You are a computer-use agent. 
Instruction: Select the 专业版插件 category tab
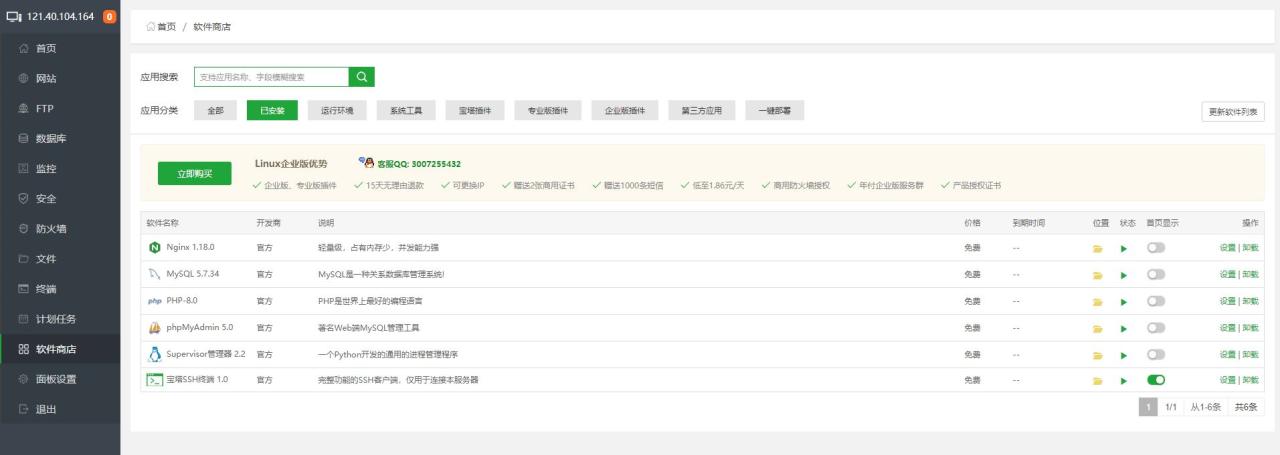[548, 111]
